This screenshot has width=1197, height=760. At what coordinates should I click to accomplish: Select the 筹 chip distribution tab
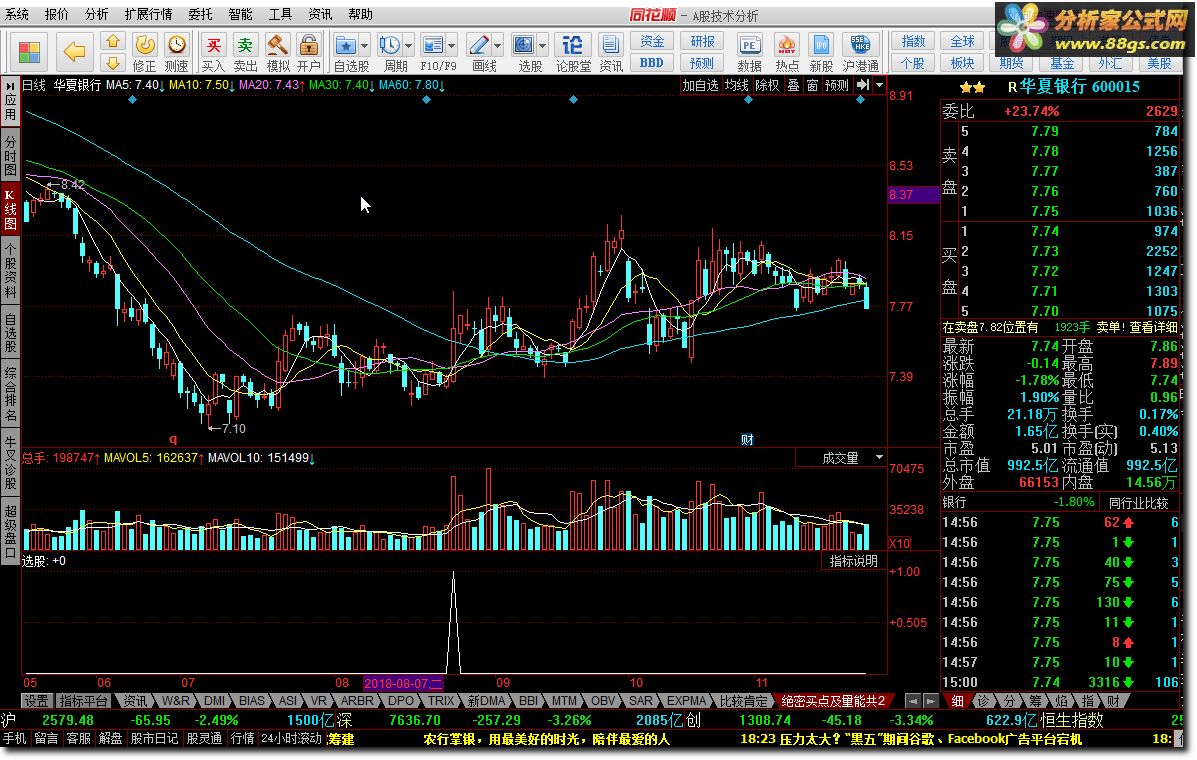pos(1035,700)
